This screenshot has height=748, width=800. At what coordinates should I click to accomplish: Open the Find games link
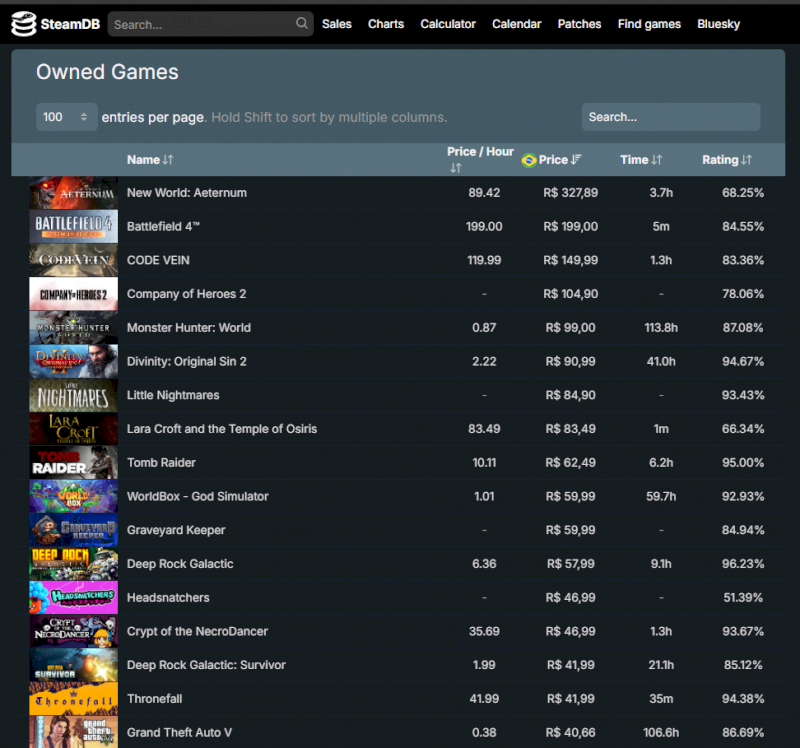(649, 24)
